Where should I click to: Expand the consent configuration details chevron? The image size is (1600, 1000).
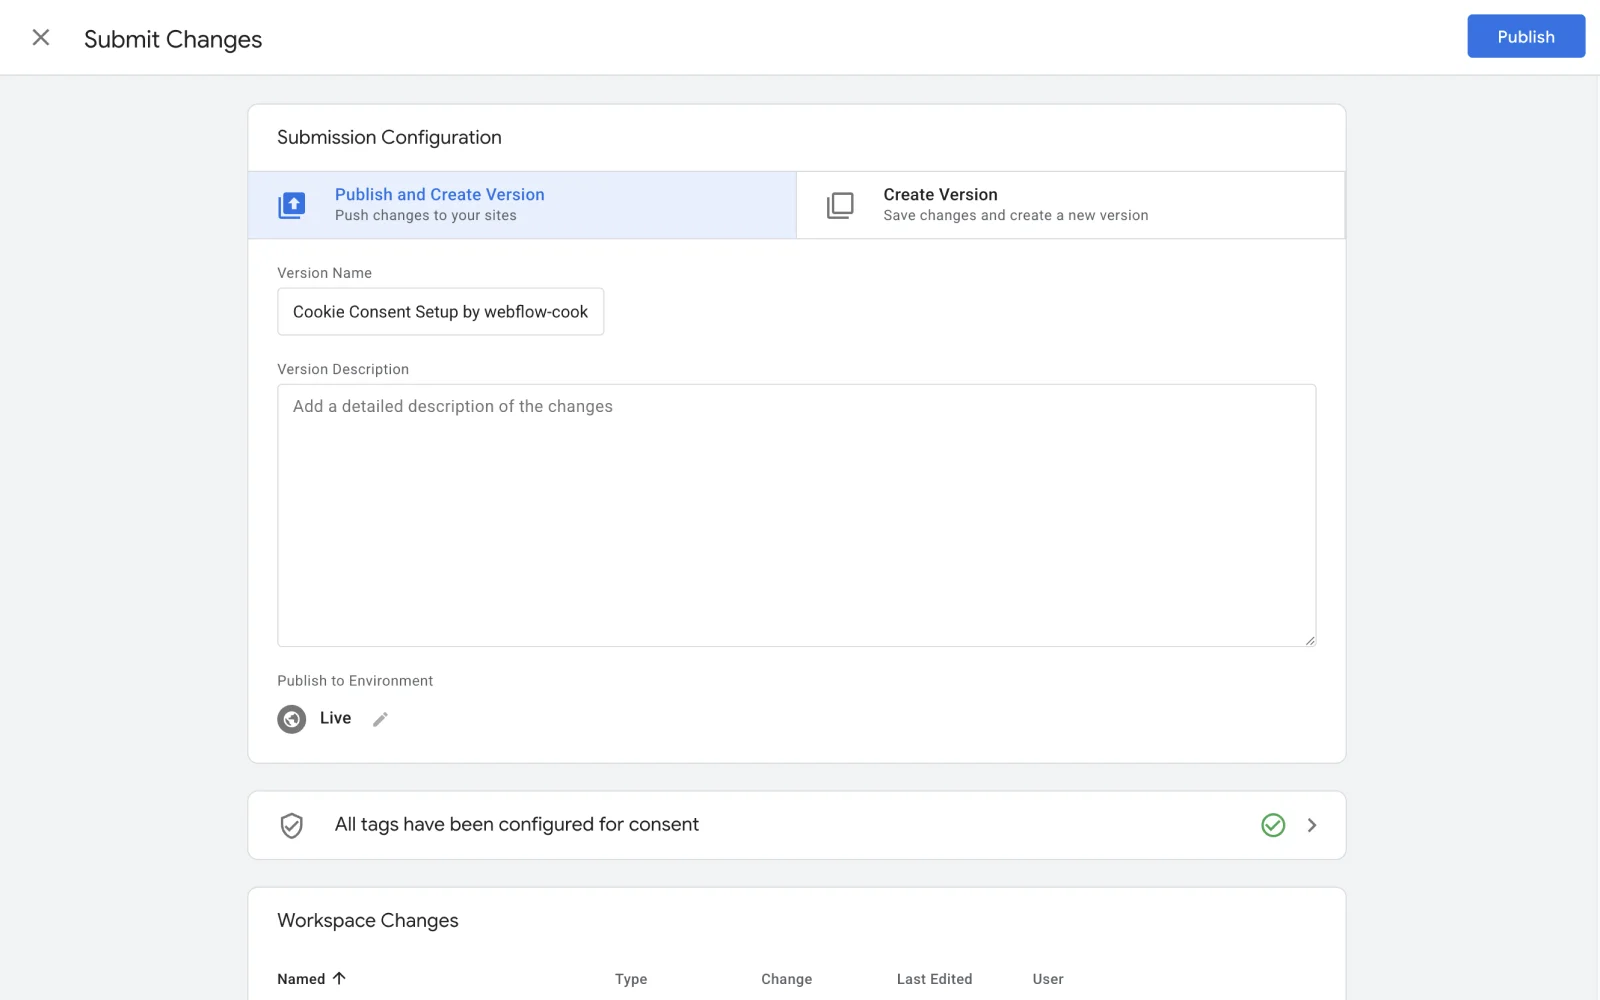click(x=1312, y=825)
